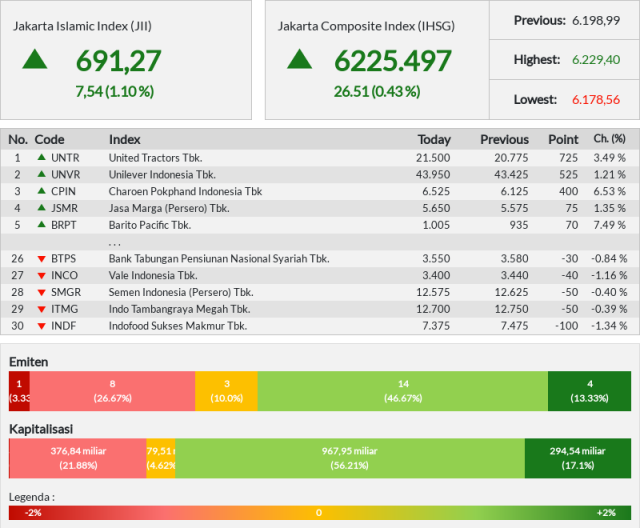Click the JII value 691,27
Image resolution: width=640 pixels, height=528 pixels.
coord(119,61)
